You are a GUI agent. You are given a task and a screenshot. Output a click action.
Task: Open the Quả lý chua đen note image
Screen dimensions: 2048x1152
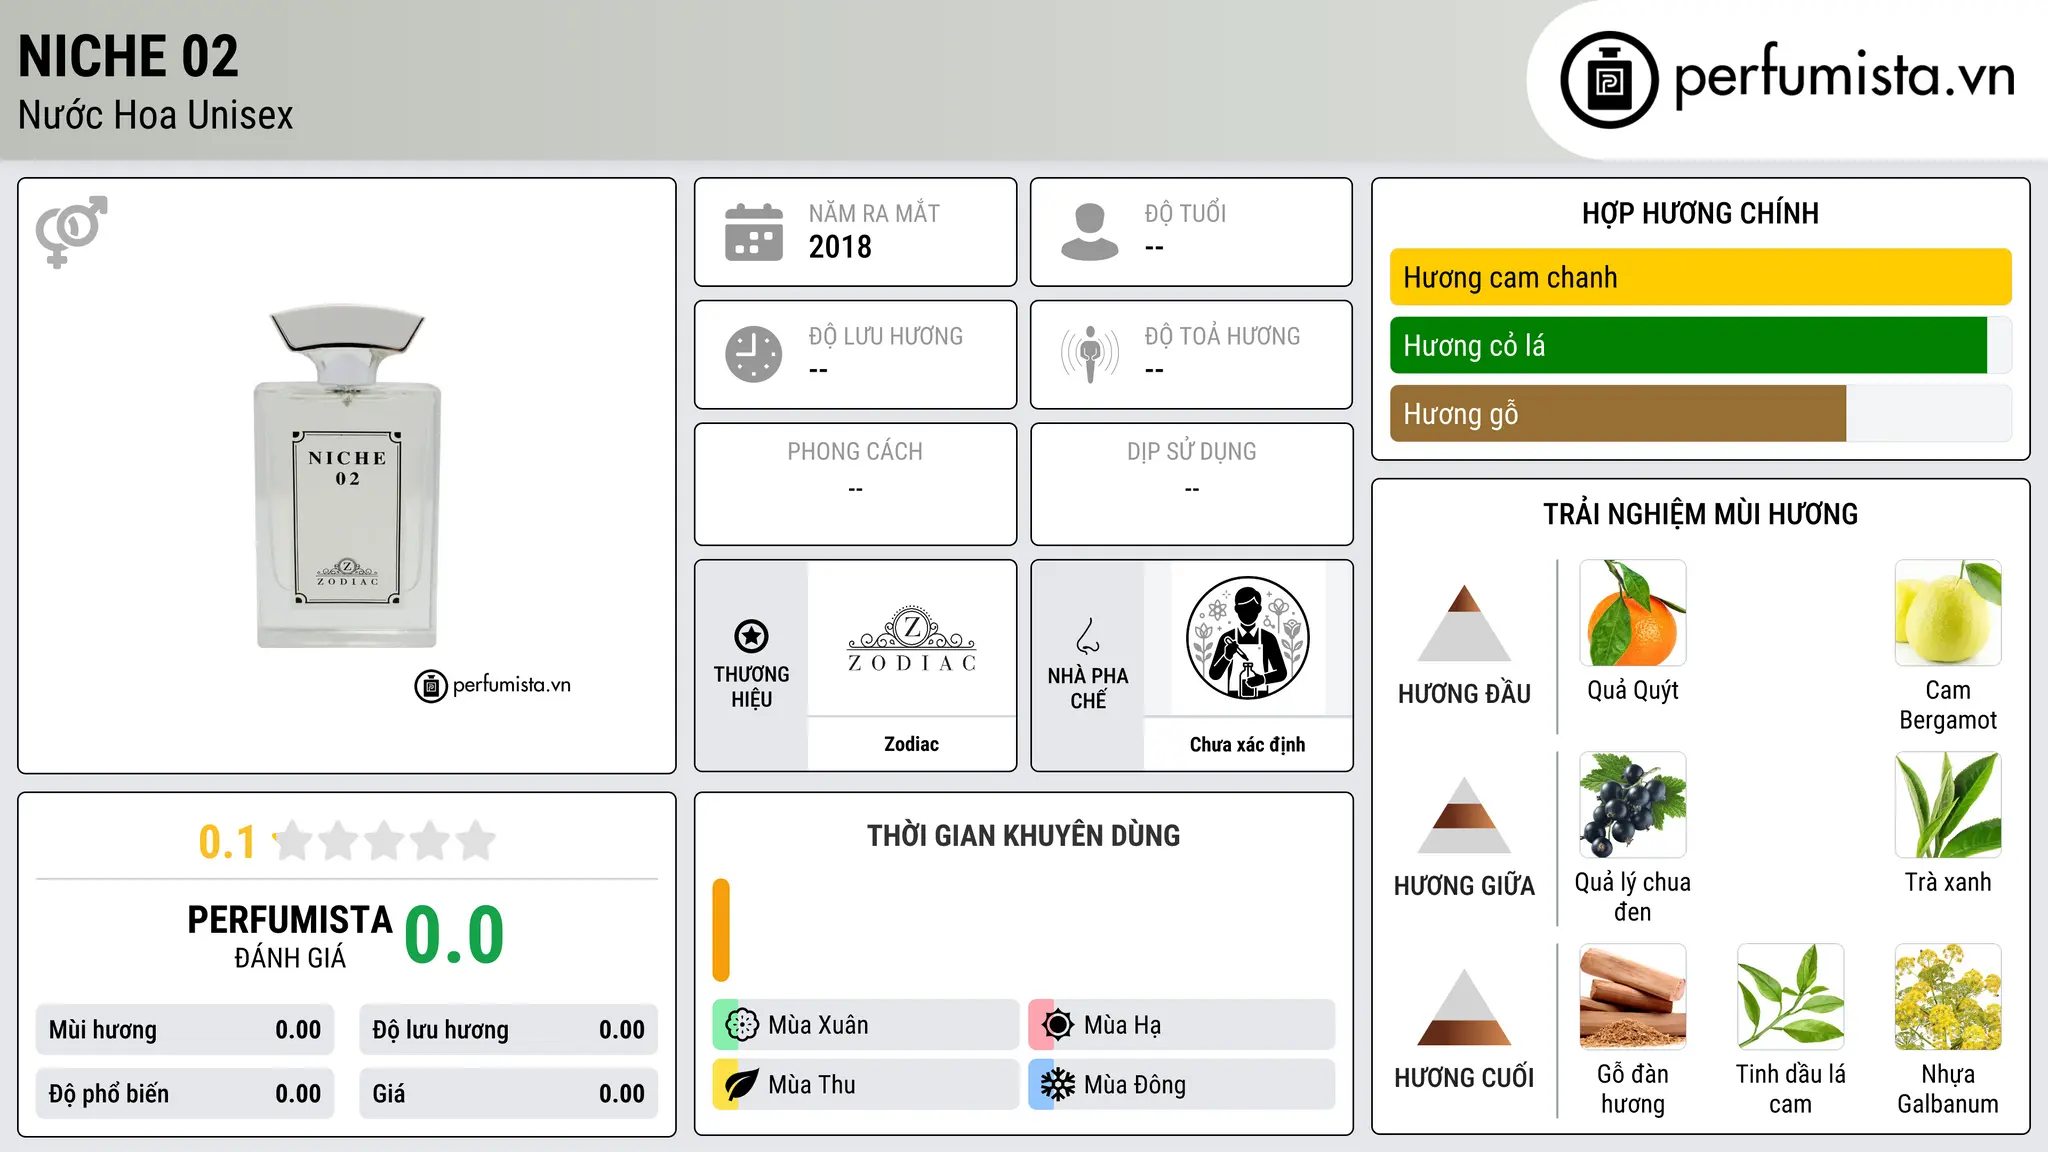[x=1633, y=805]
